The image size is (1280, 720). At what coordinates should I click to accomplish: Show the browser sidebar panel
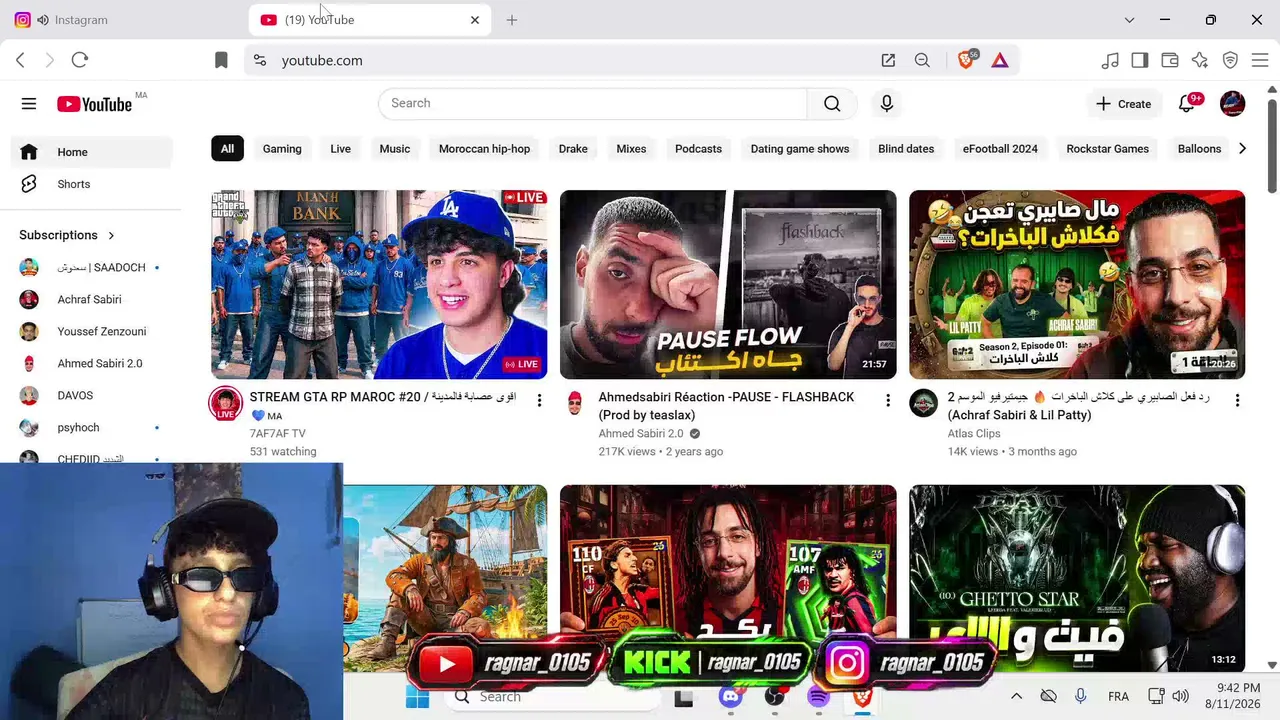[x=1140, y=60]
